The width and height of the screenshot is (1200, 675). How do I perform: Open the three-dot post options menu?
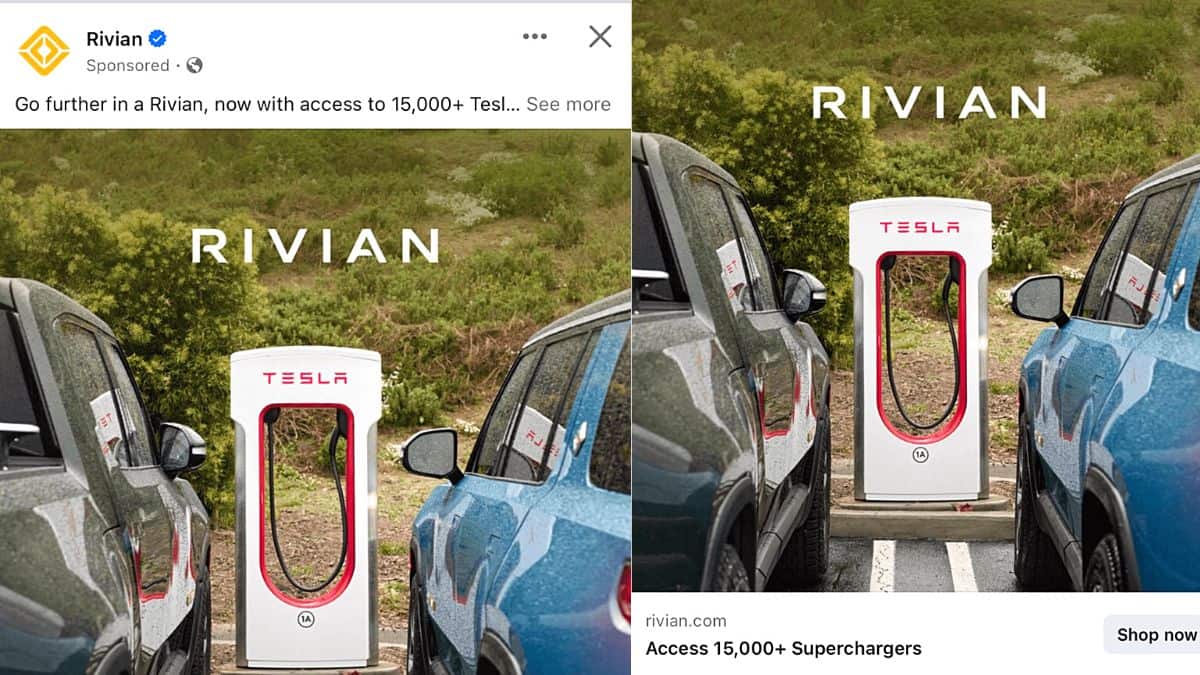pyautogui.click(x=535, y=37)
